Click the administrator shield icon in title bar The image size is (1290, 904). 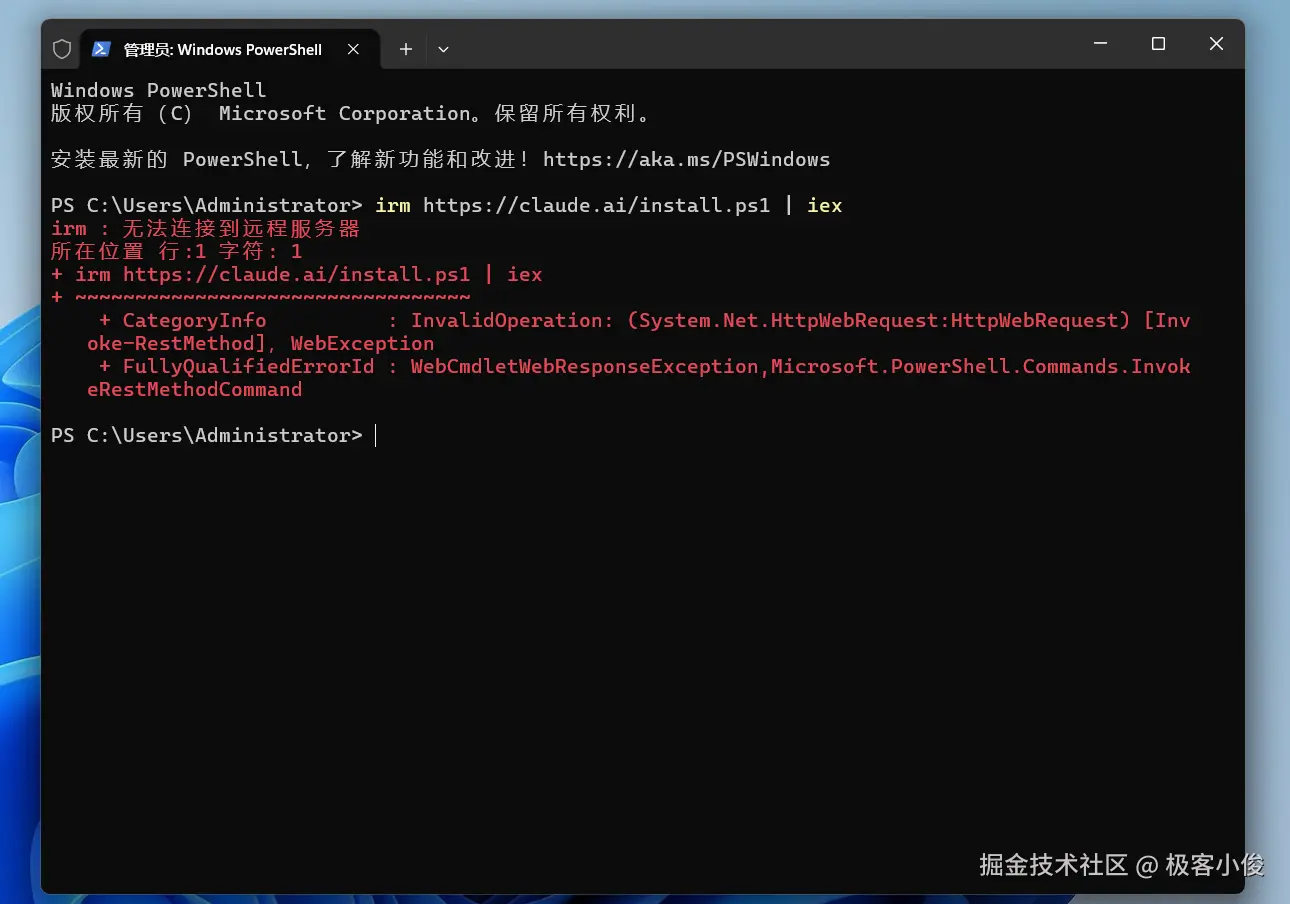coord(62,49)
